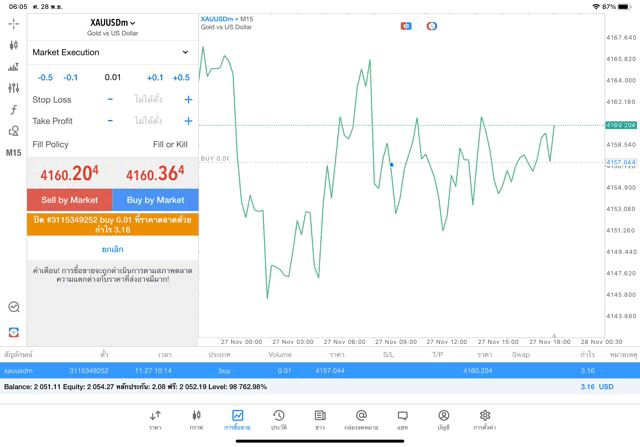Image resolution: width=640 pixels, height=447 pixels.
Task: Open the Settings gear tab in bottom bar
Action: [x=485, y=419]
